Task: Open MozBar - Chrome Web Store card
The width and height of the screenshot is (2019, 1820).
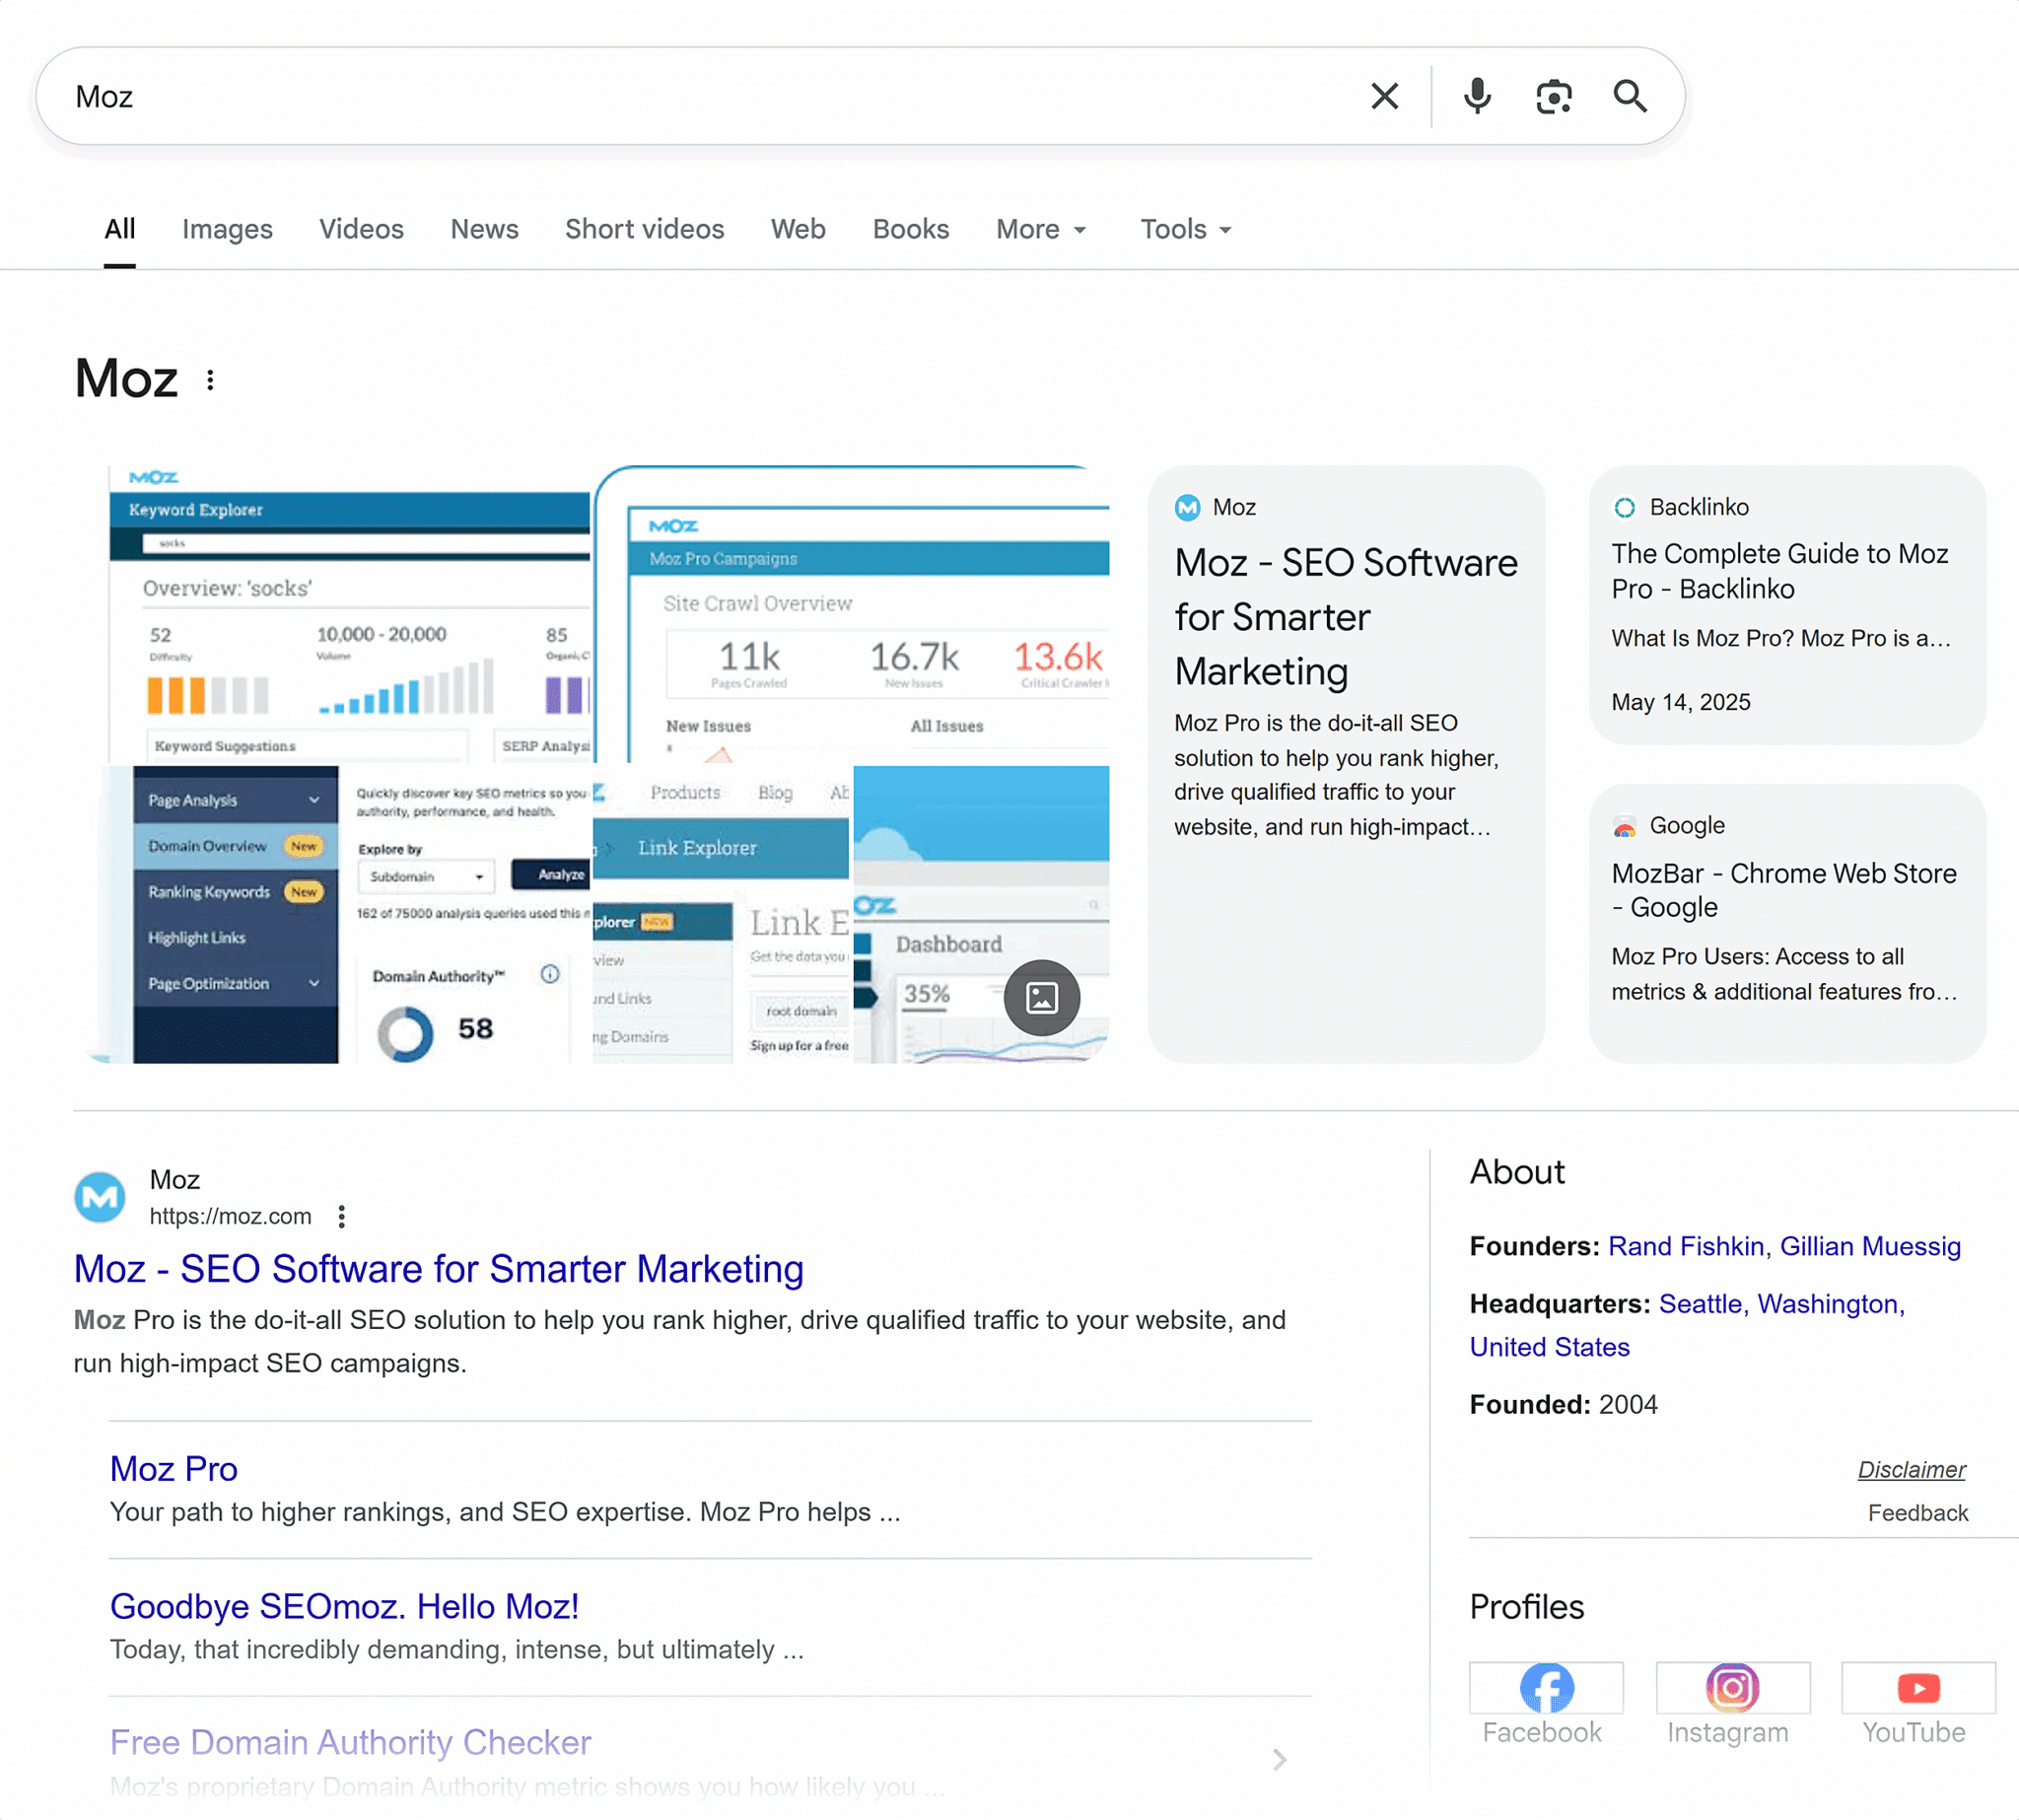Action: [x=1786, y=923]
